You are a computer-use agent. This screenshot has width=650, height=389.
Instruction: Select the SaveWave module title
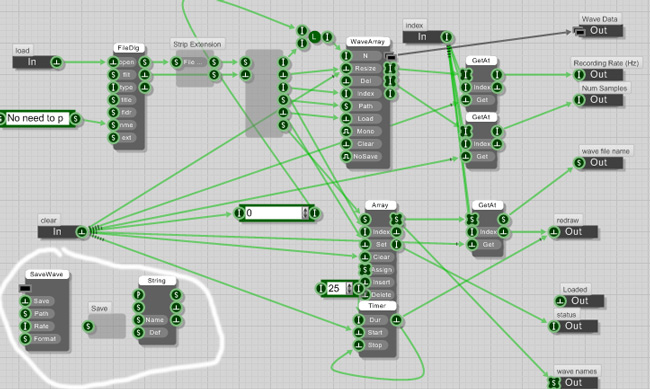point(47,274)
